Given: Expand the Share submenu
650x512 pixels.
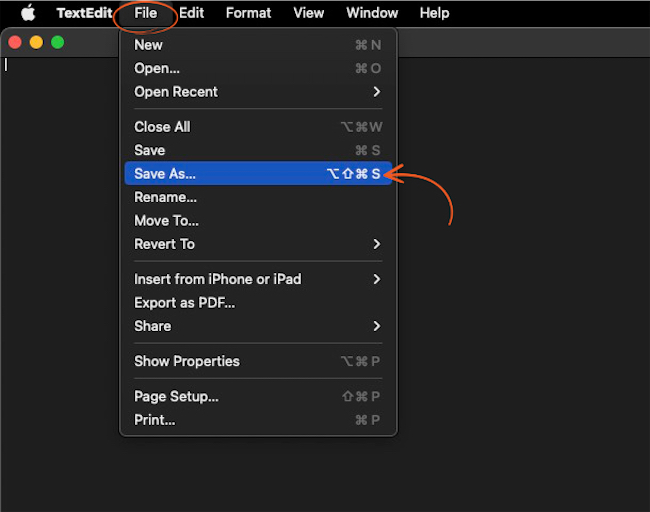Looking at the screenshot, I should (x=258, y=326).
